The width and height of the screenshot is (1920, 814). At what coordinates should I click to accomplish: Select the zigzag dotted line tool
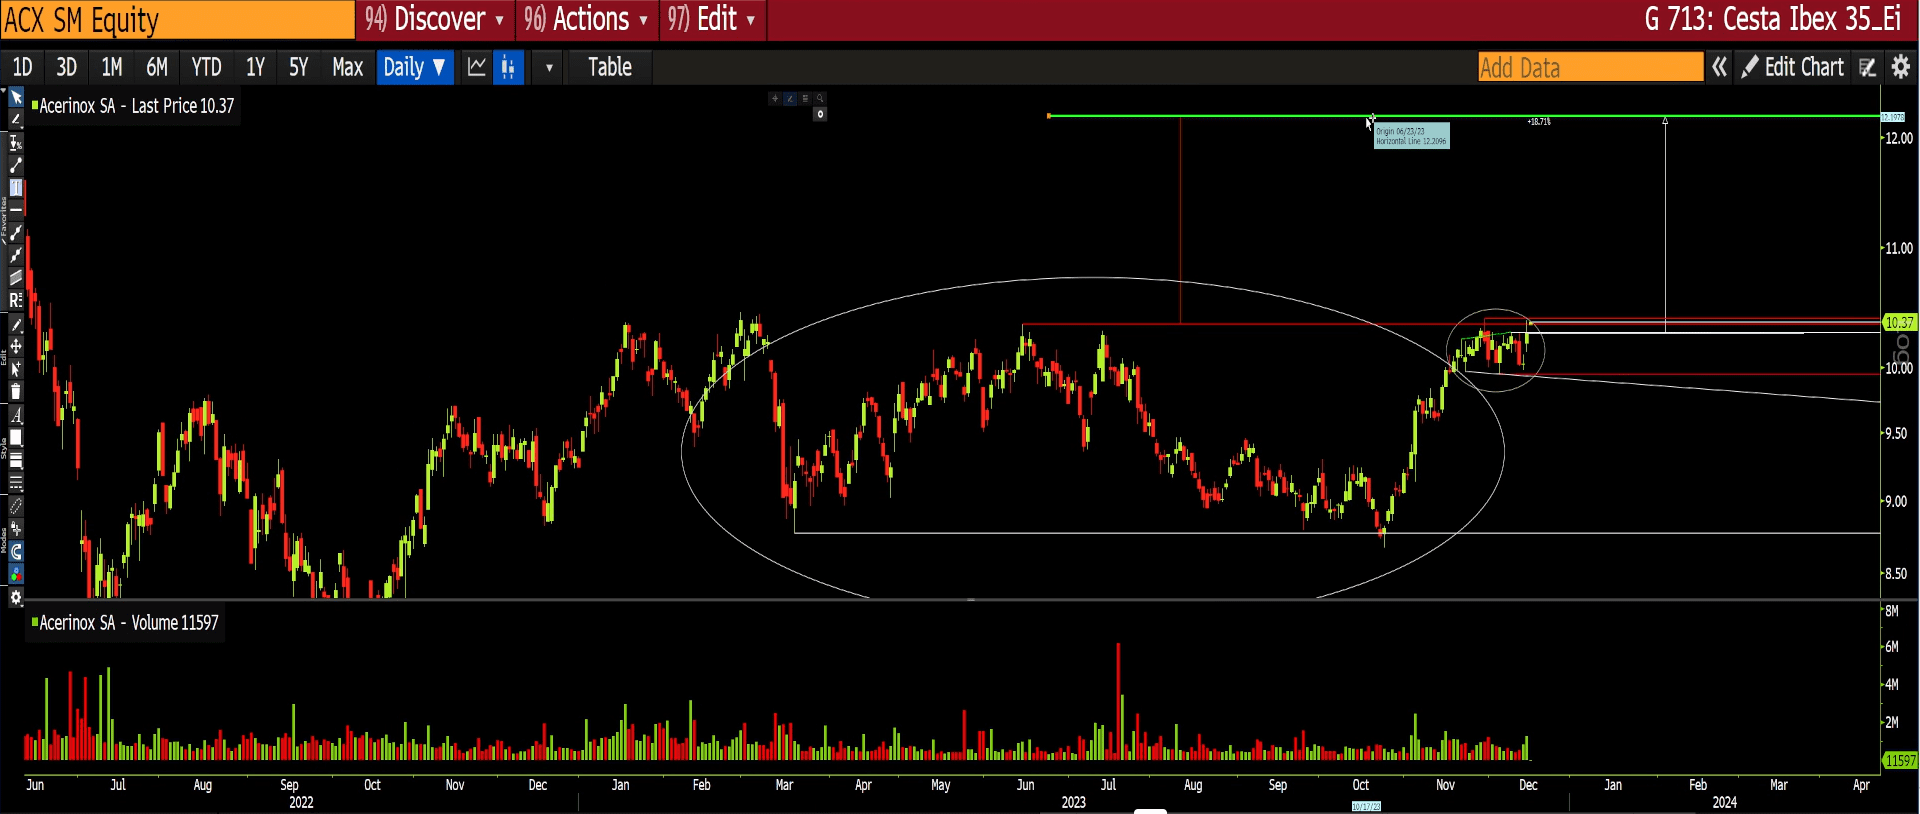[16, 255]
